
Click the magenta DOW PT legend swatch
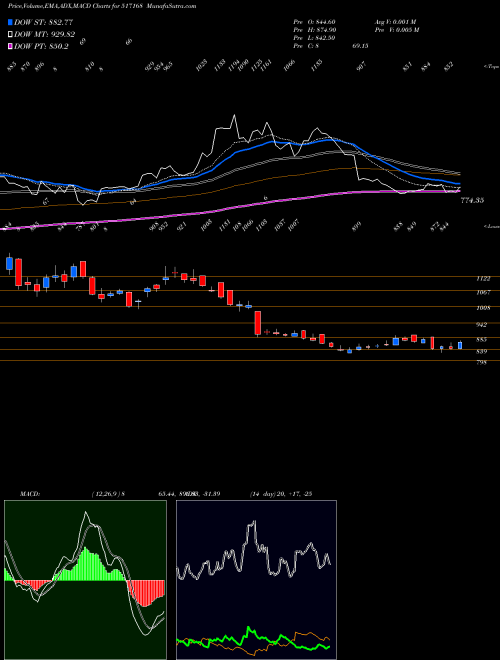(10, 46)
